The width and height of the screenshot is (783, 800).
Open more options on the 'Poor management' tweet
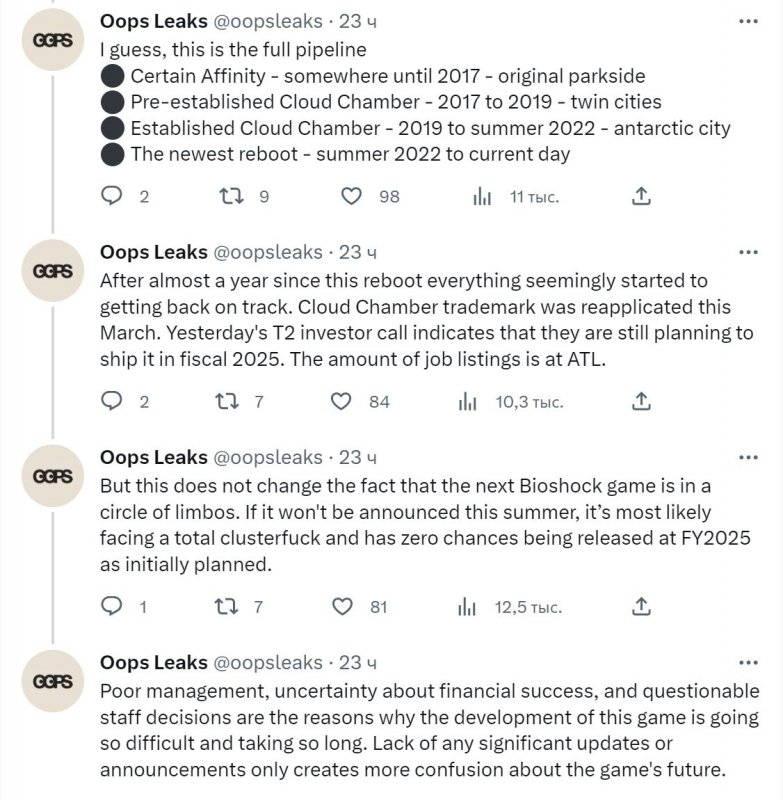747,662
